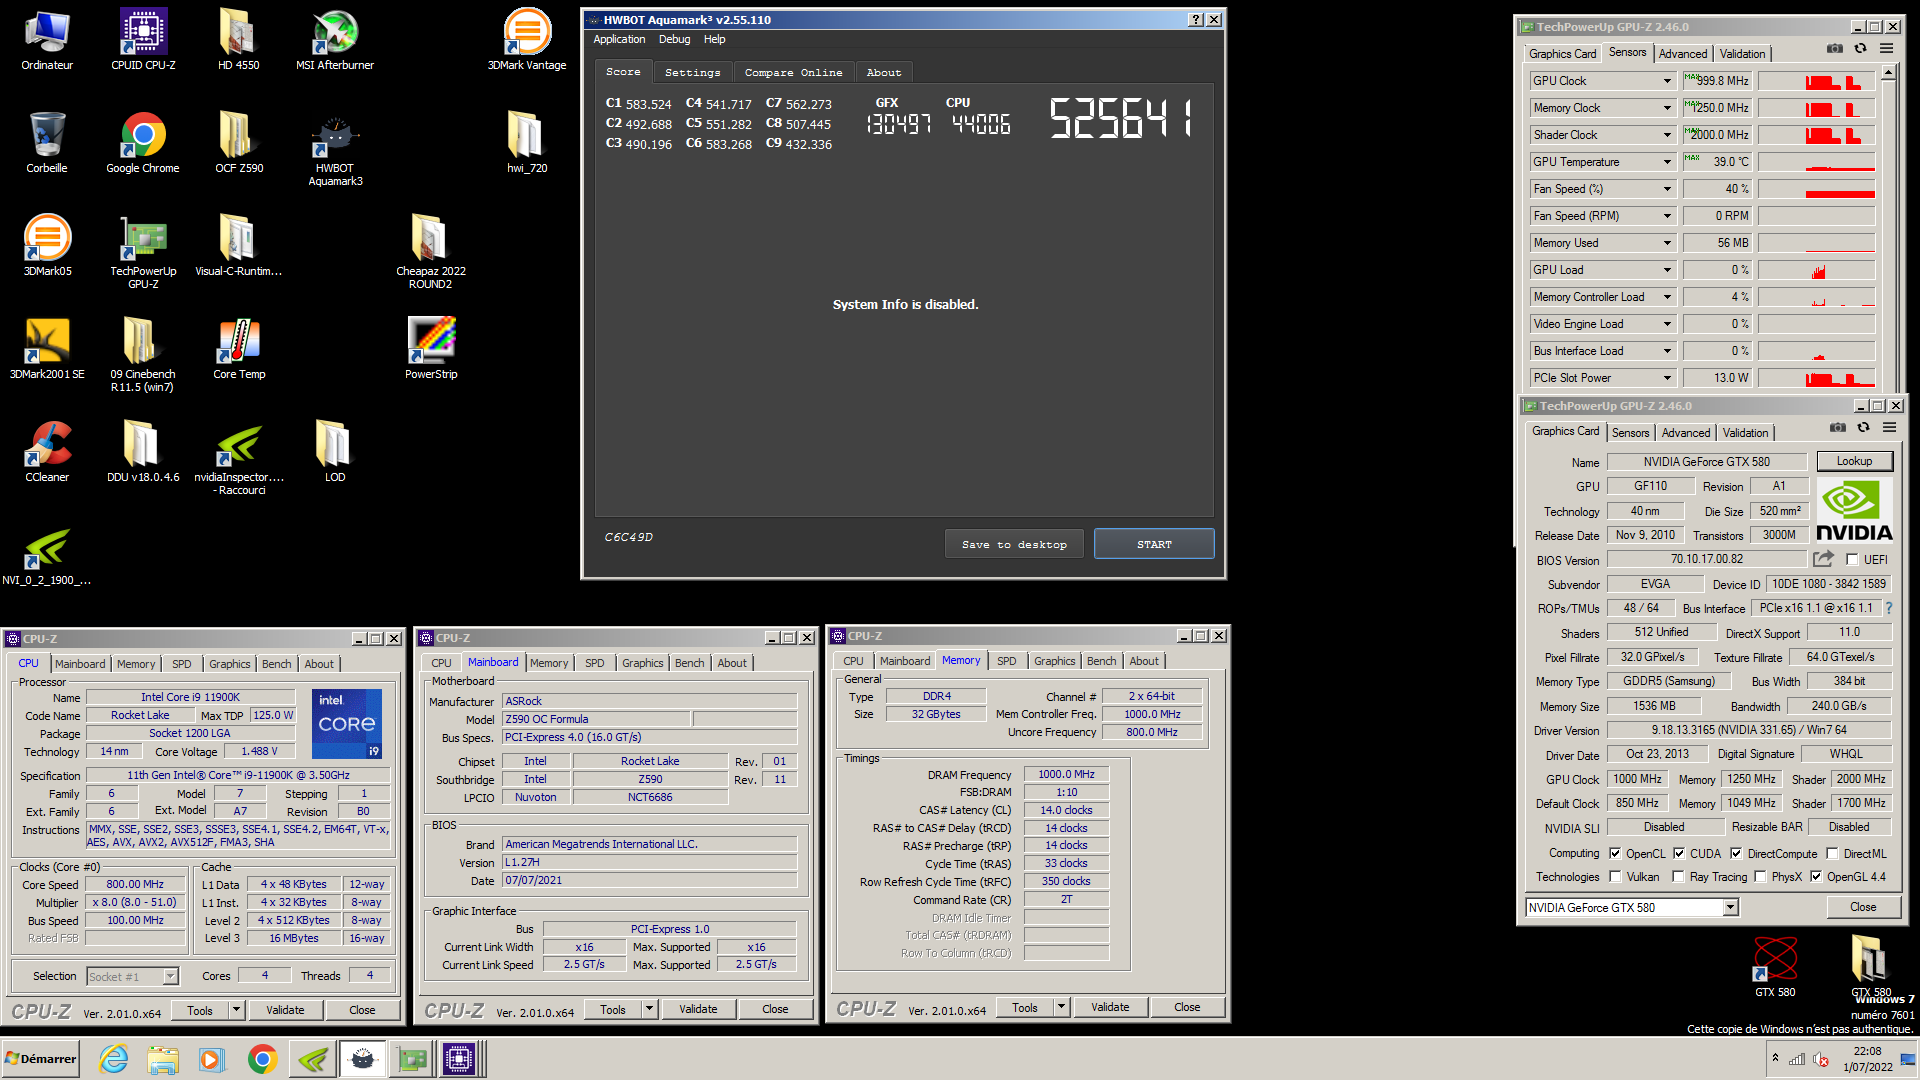Expand PCIe Slot Power sensor dropdown

pos(1666,378)
